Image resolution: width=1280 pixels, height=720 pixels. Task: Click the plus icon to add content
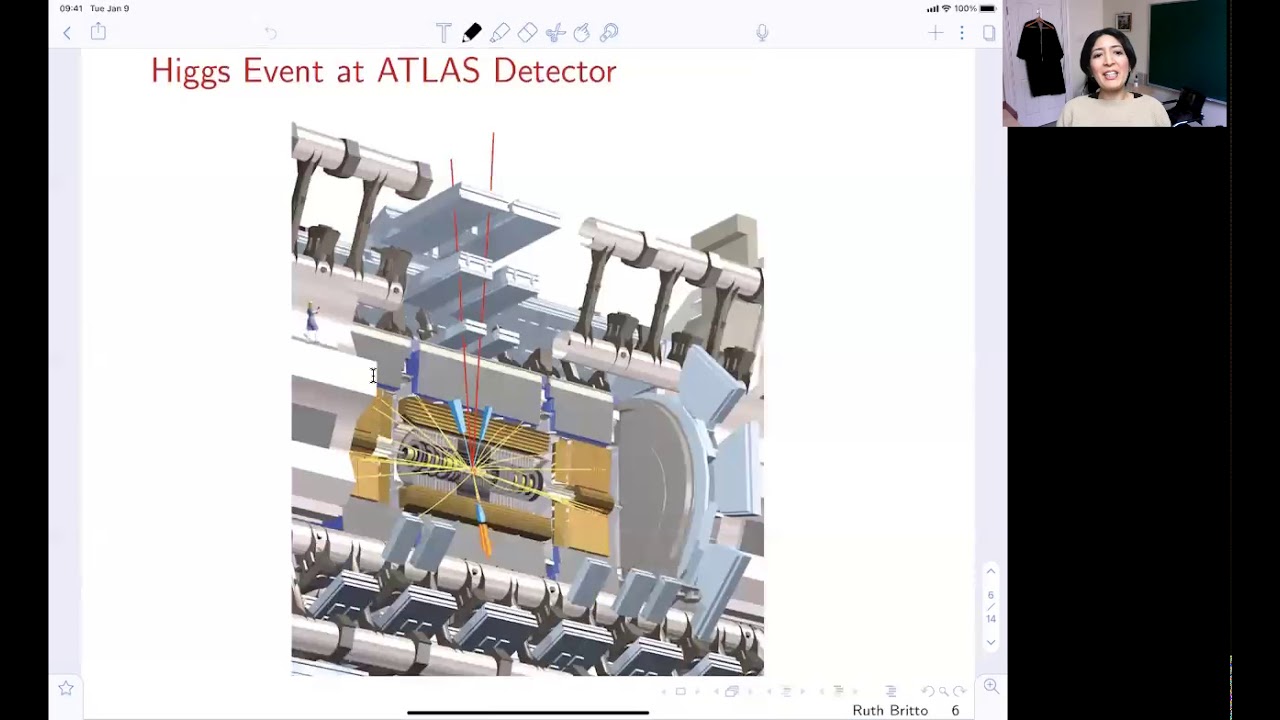pos(935,33)
